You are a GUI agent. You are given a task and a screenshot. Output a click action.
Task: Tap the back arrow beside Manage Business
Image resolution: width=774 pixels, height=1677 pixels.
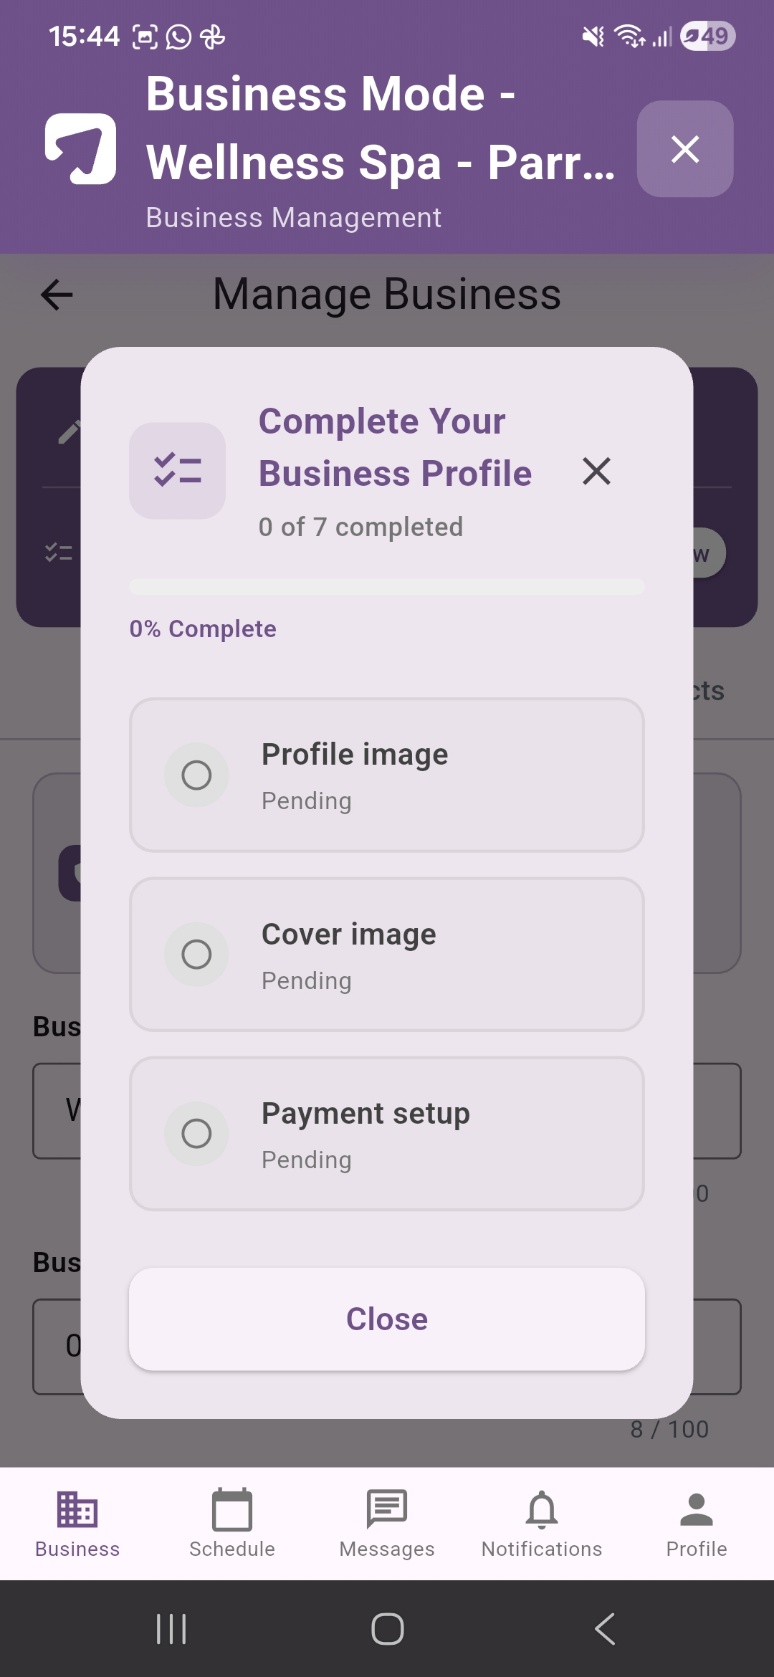[57, 295]
